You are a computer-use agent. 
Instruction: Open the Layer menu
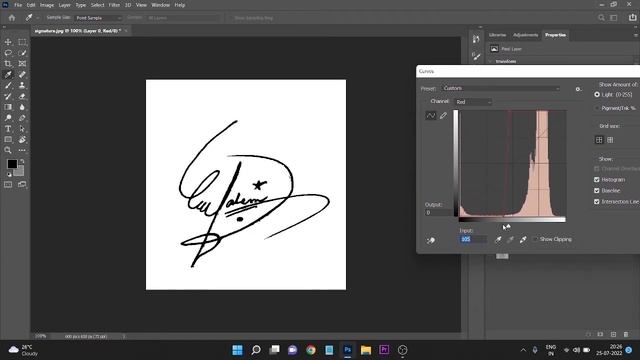coord(64,5)
